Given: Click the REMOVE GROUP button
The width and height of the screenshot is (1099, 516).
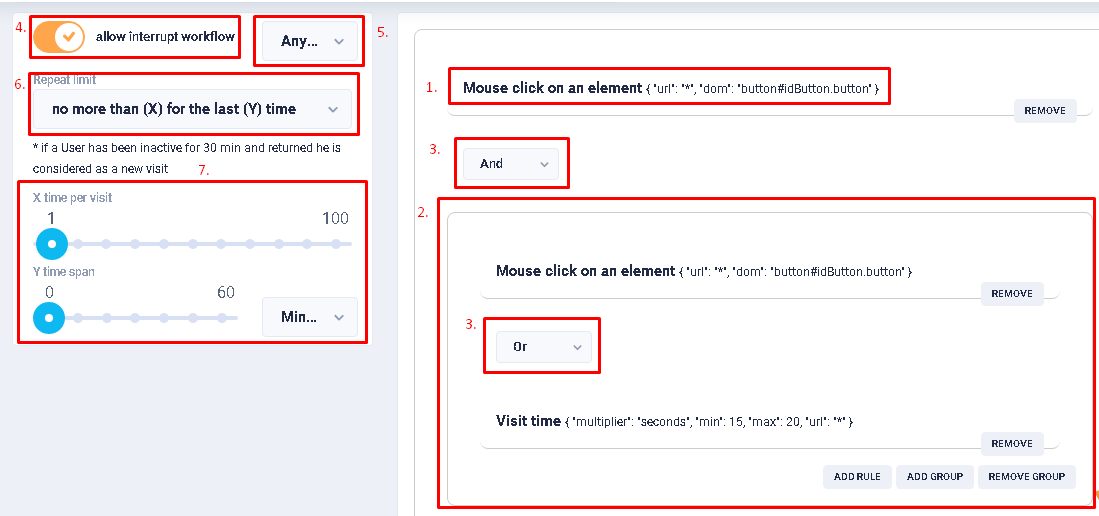Looking at the screenshot, I should pos(1026,476).
